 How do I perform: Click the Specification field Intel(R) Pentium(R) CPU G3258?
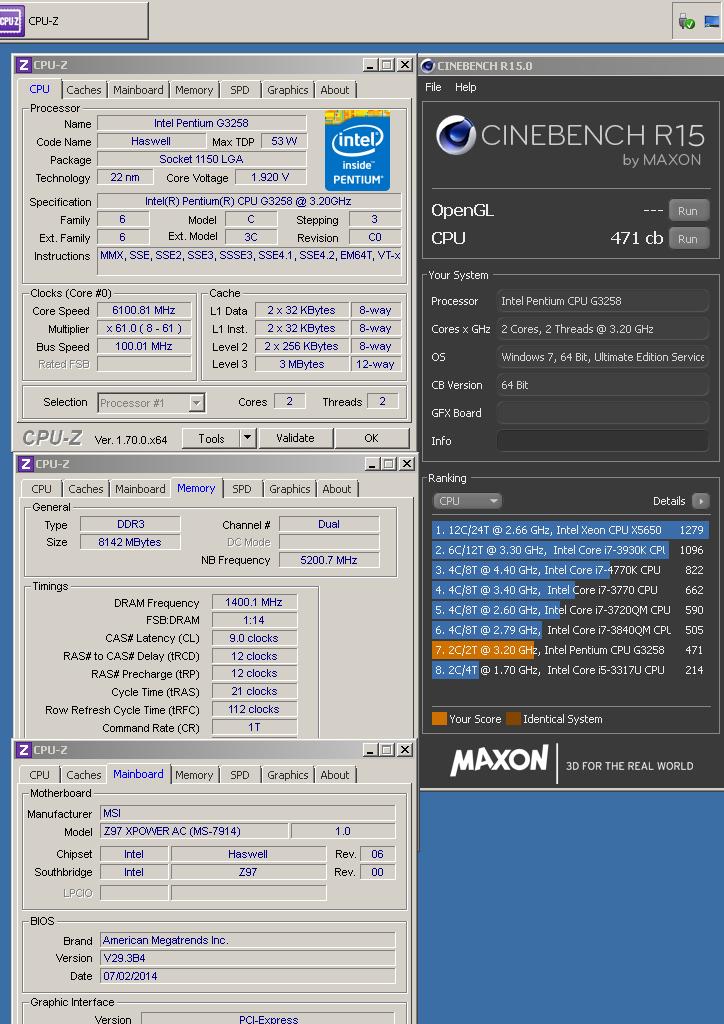point(248,202)
